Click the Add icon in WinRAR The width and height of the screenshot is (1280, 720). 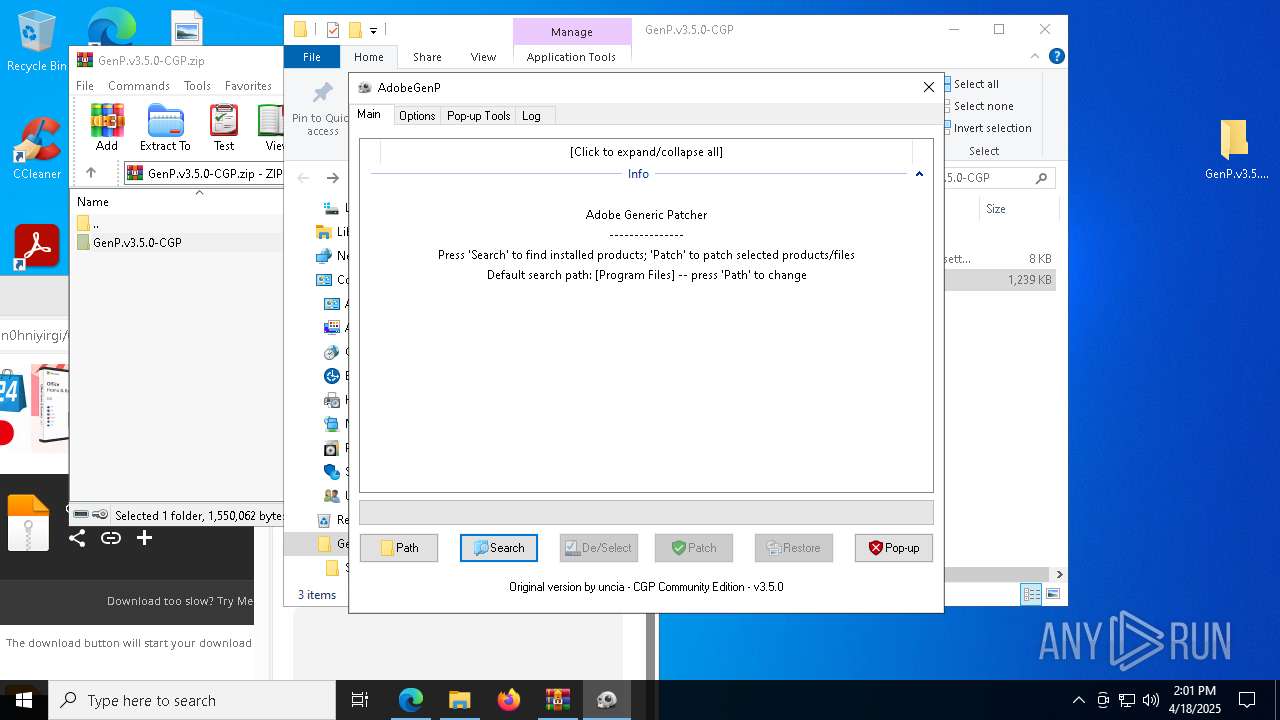point(107,128)
